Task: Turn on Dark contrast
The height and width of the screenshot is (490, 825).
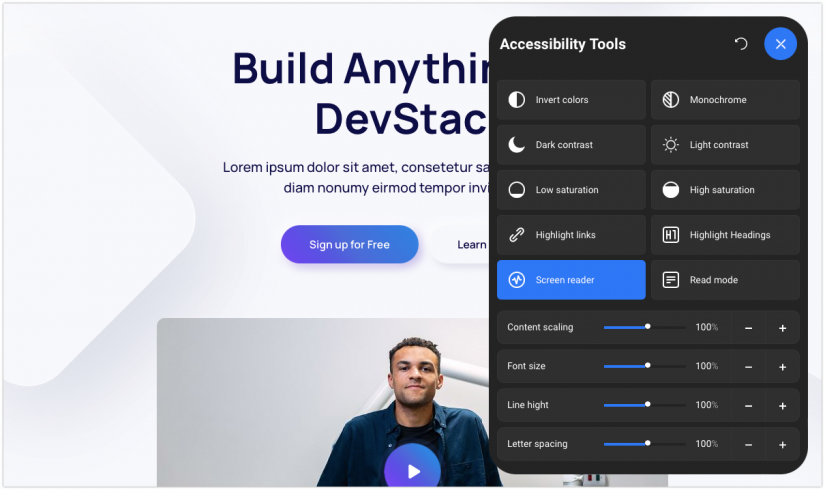Action: click(x=571, y=145)
